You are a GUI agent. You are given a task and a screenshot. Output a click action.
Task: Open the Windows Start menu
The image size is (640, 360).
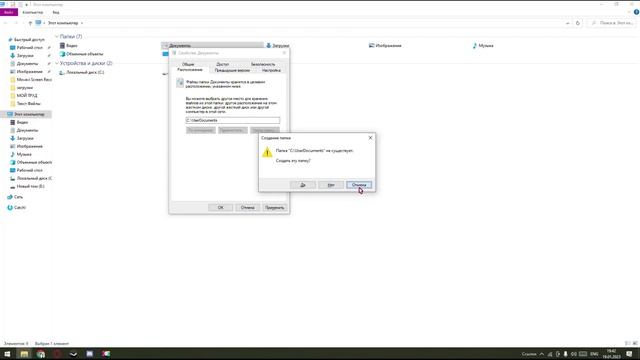click(x=7, y=354)
